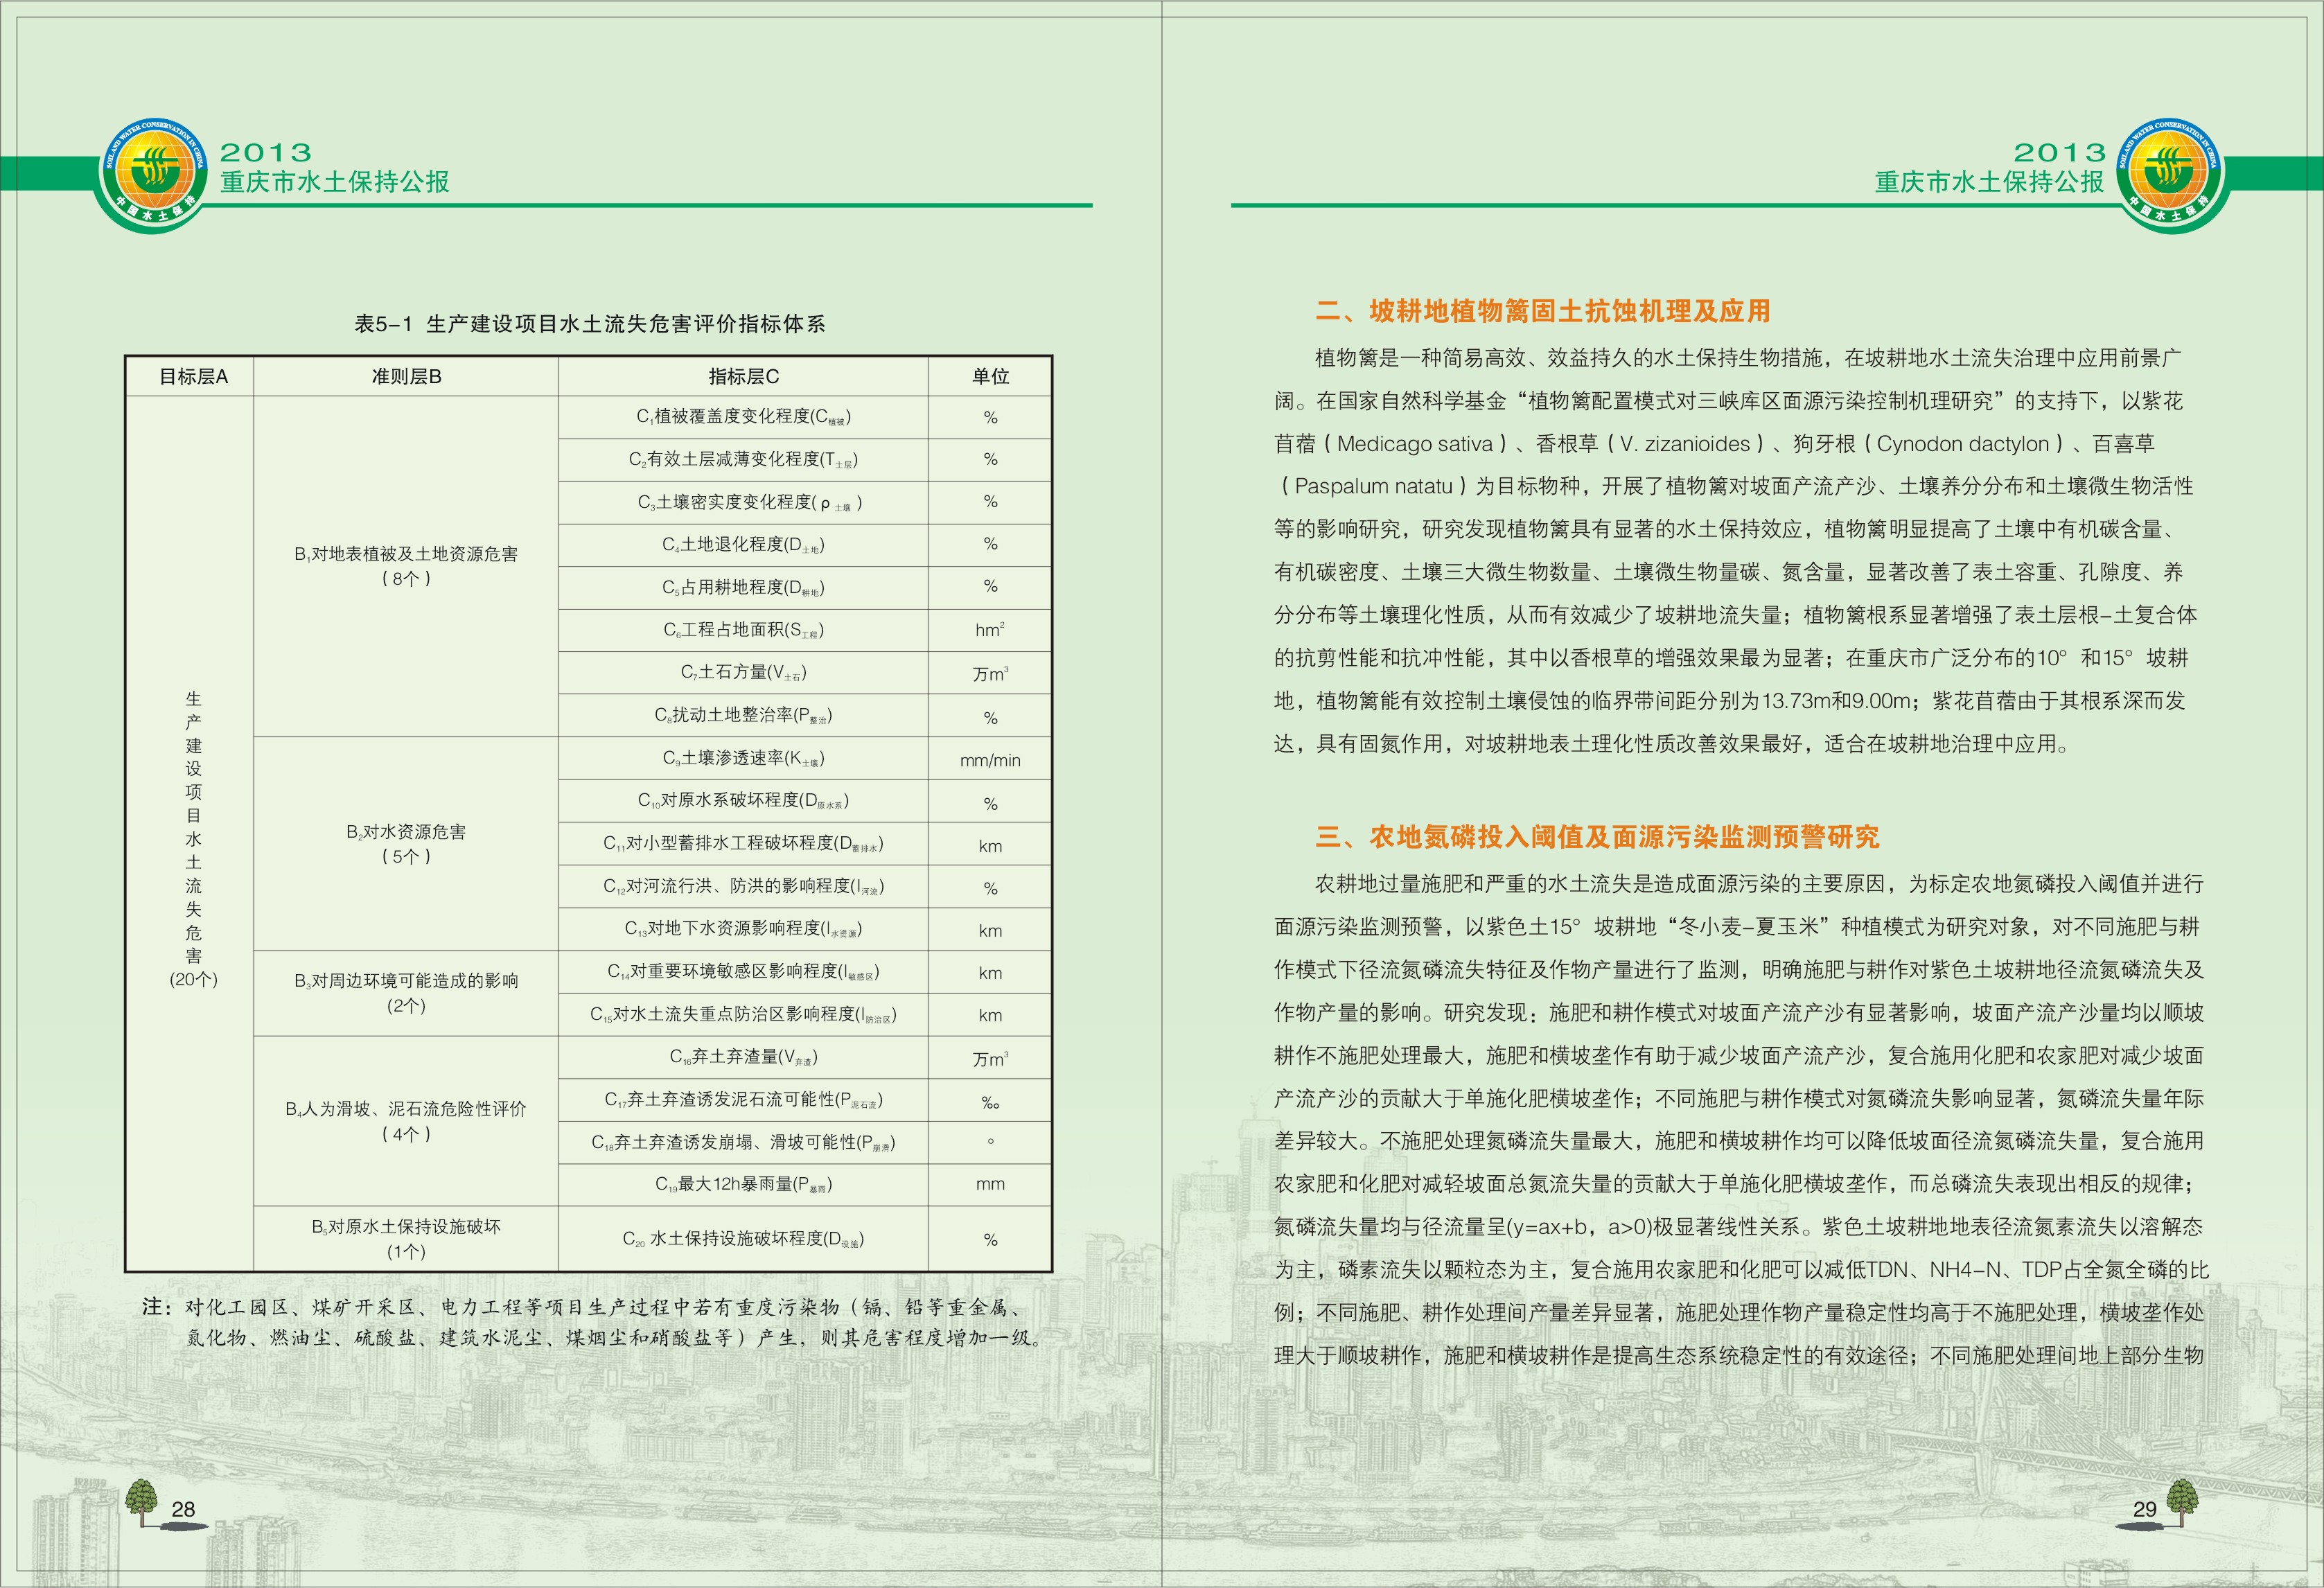Click the right page's circular water conservation logo
Image resolution: width=2324 pixels, height=1588 pixels.
pyautogui.click(x=2170, y=174)
